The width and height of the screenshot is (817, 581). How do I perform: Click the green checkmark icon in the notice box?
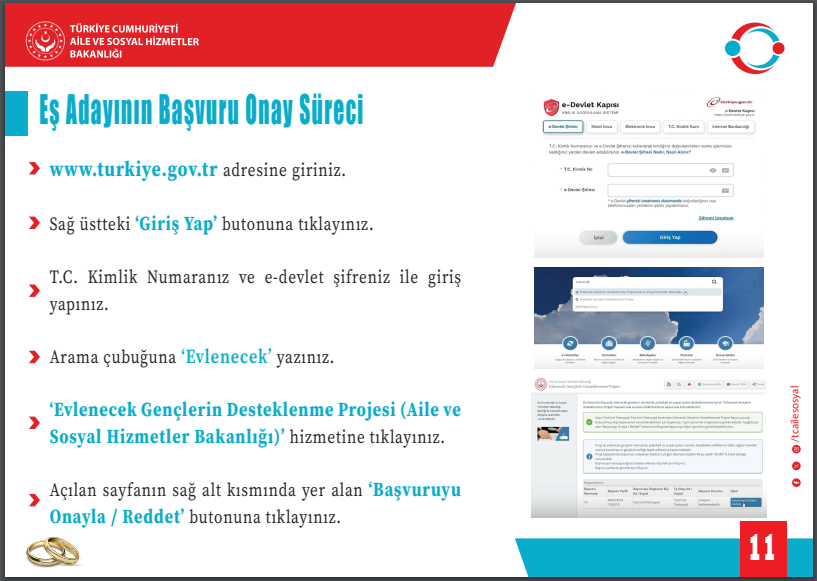click(589, 422)
